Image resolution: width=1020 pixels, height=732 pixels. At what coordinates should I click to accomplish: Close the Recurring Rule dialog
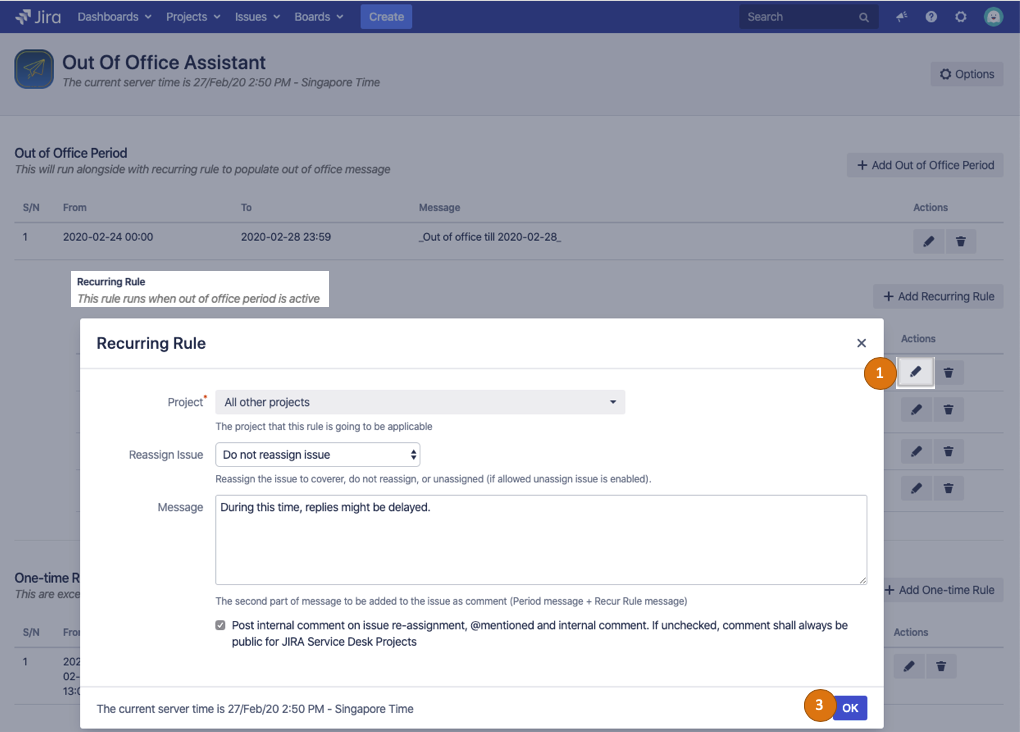(861, 343)
